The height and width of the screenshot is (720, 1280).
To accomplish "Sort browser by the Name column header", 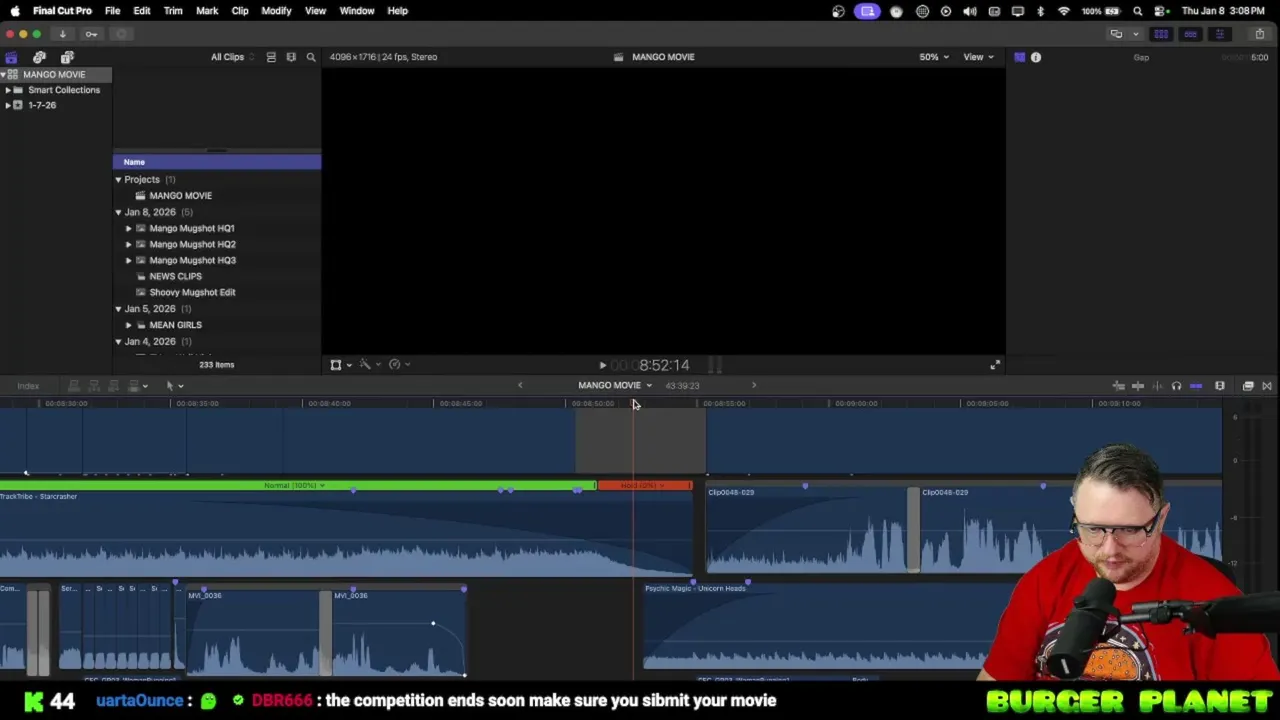I will pos(217,162).
